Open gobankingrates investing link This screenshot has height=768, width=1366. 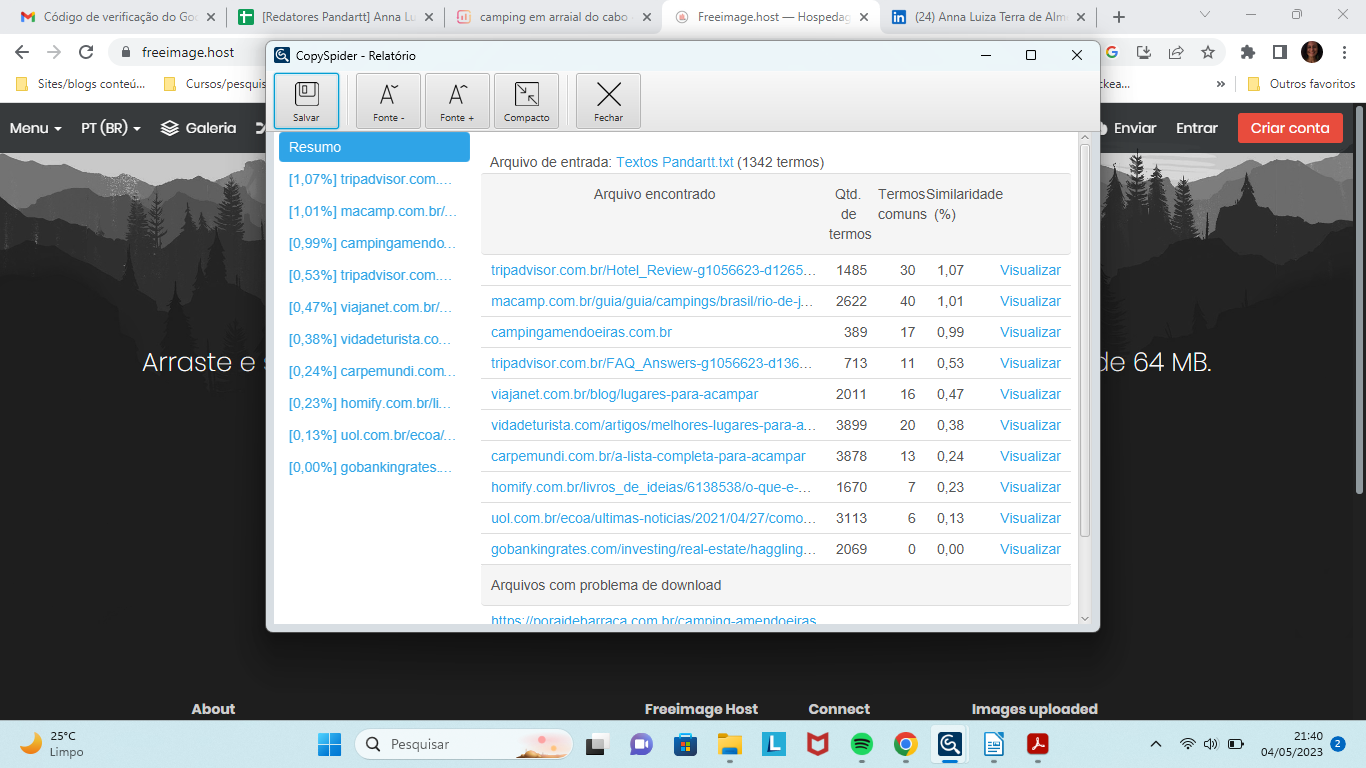click(654, 549)
